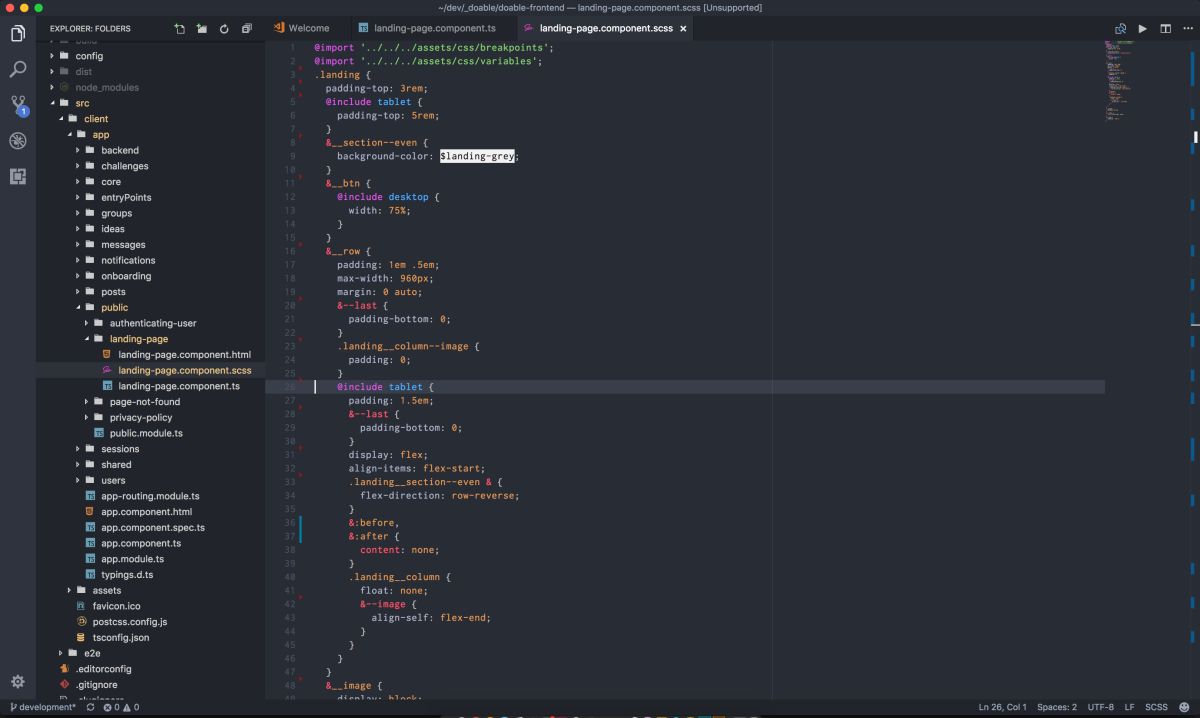
Task: Open the Extensions view in activity bar
Action: coord(18,176)
